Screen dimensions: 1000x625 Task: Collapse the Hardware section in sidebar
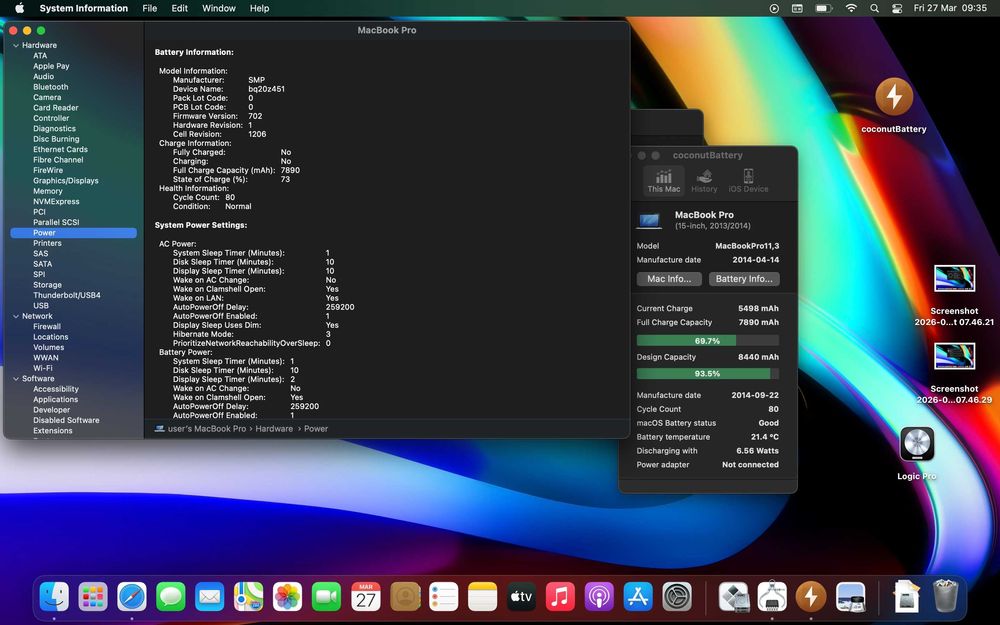pyautogui.click(x=16, y=45)
